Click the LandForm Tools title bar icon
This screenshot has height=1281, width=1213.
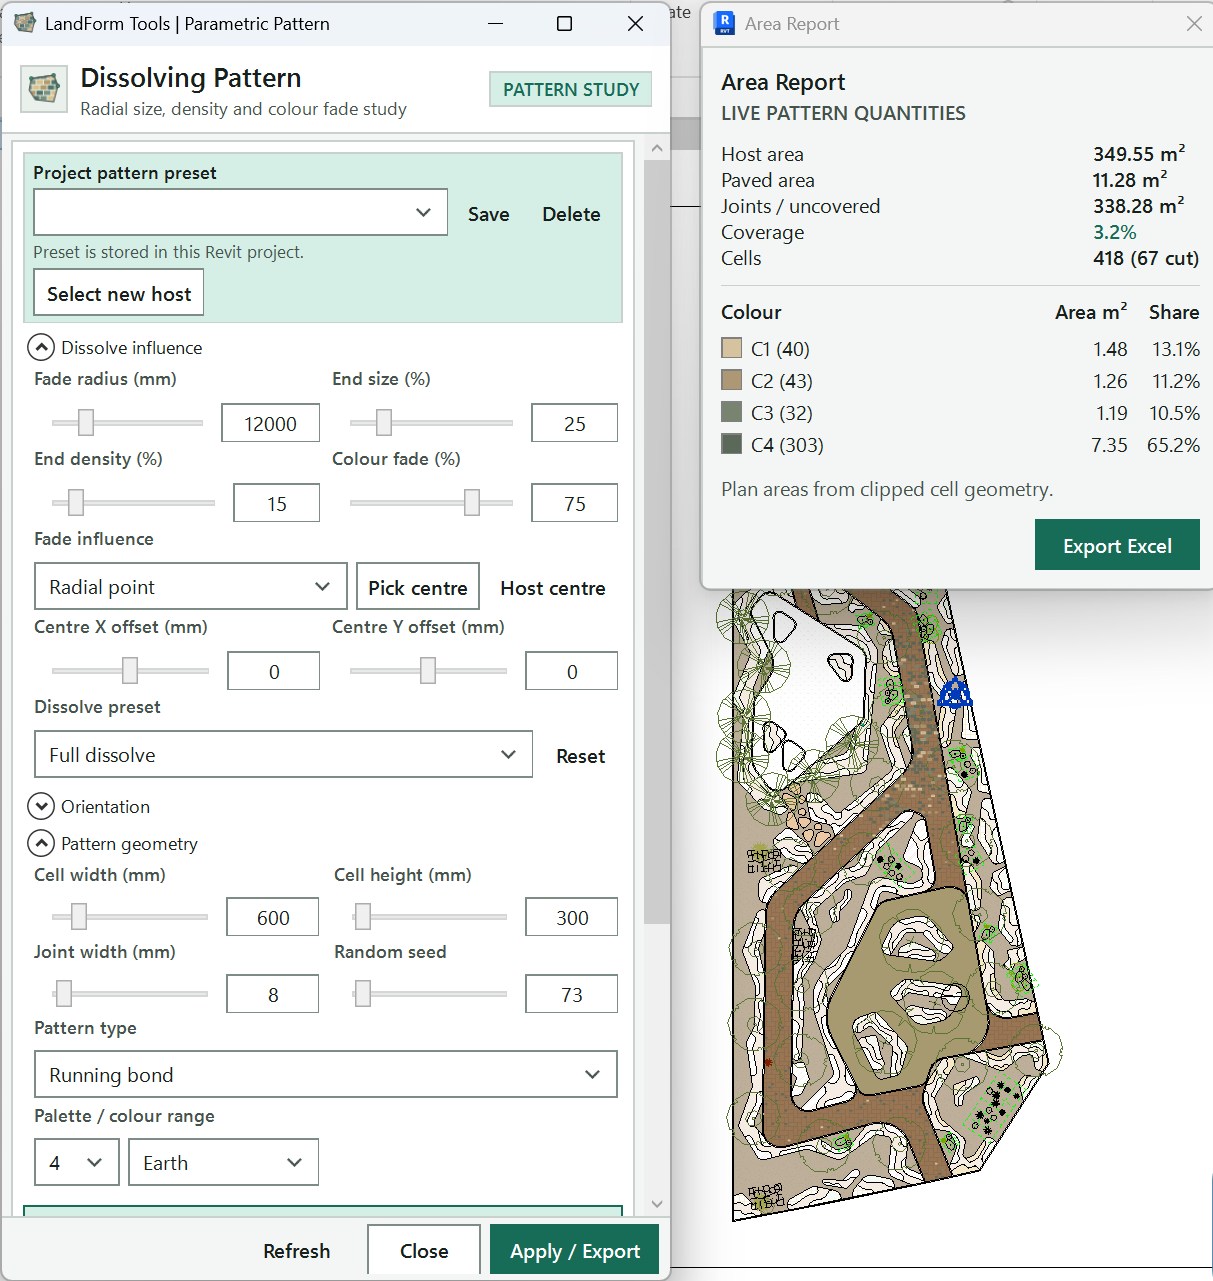(25, 23)
